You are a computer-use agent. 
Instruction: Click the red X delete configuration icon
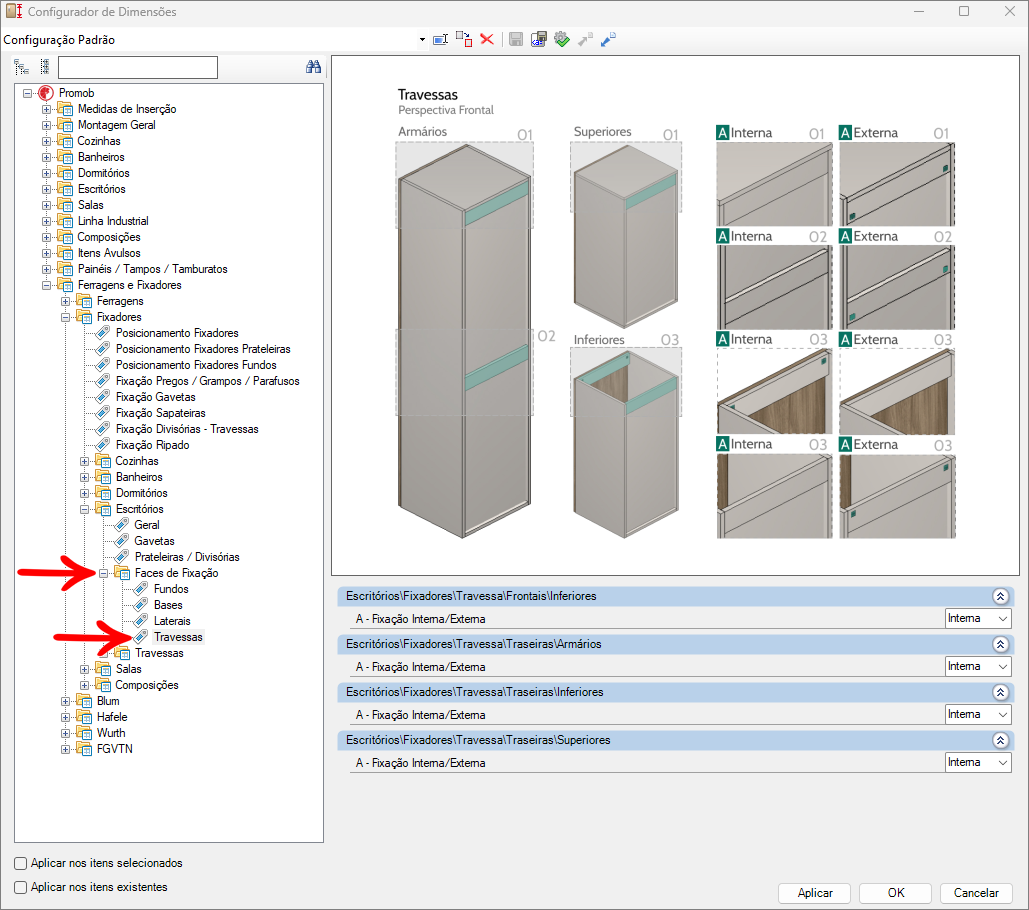pos(487,39)
